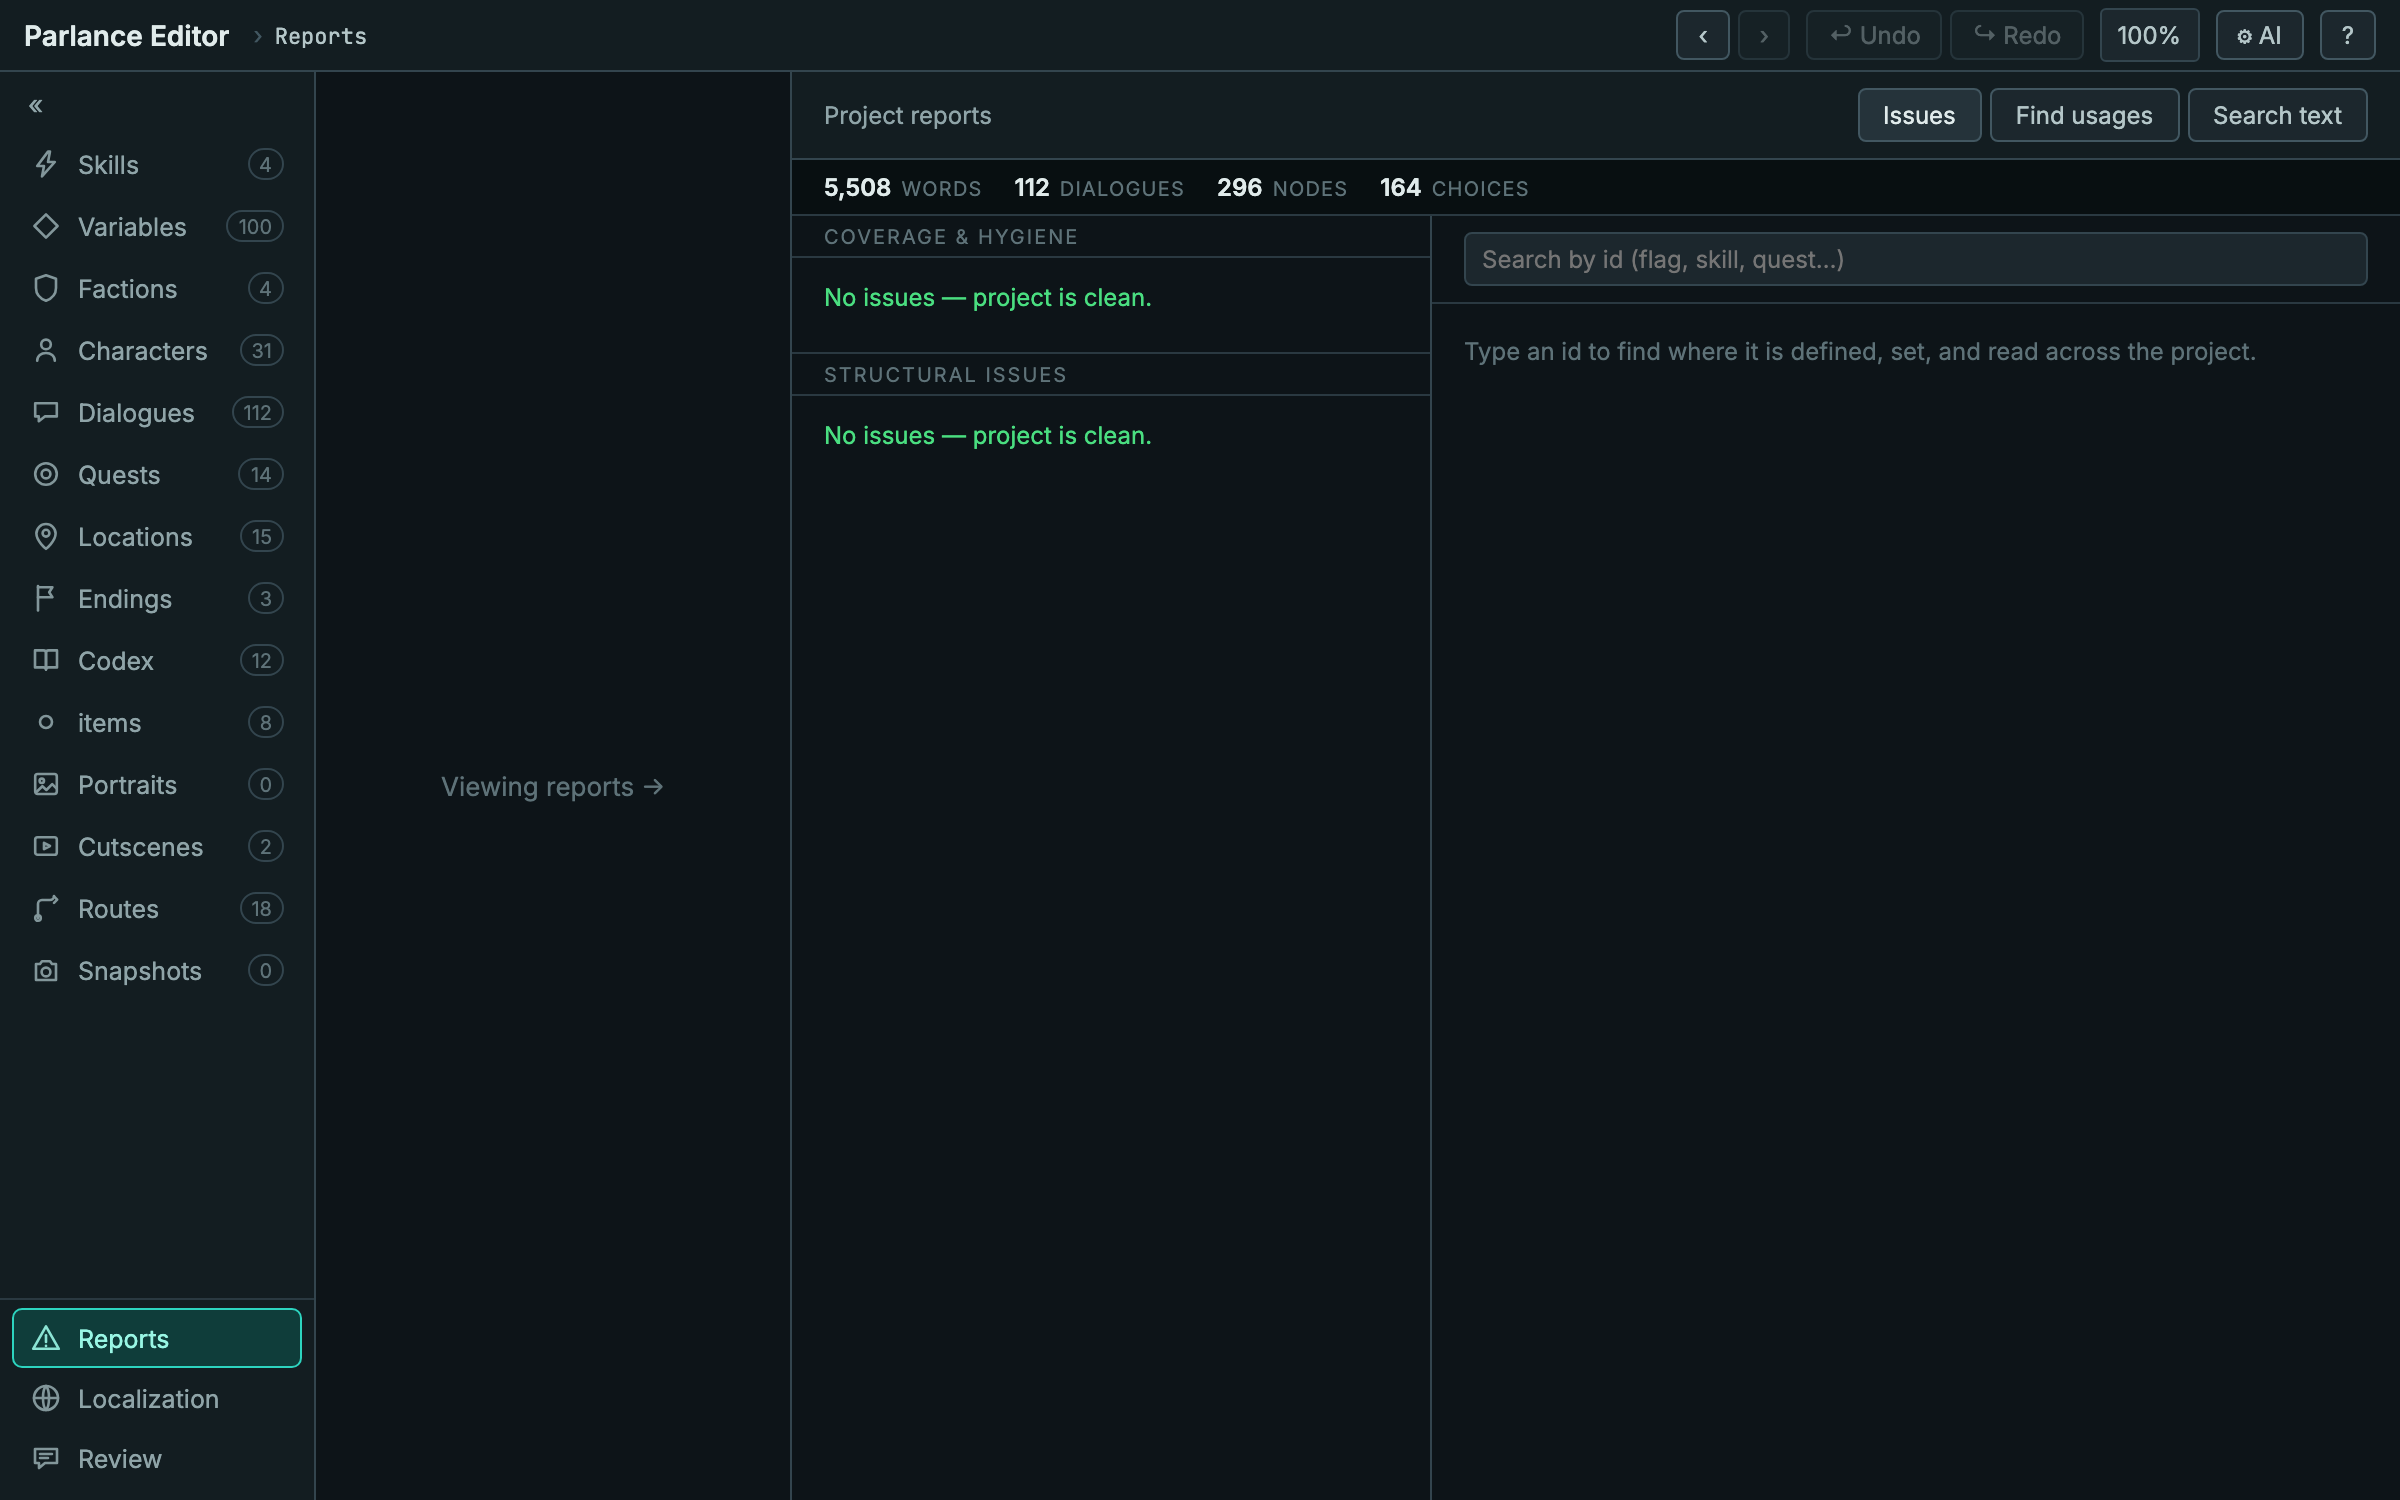
Task: Open Characters via the person icon
Action: tap(46, 350)
